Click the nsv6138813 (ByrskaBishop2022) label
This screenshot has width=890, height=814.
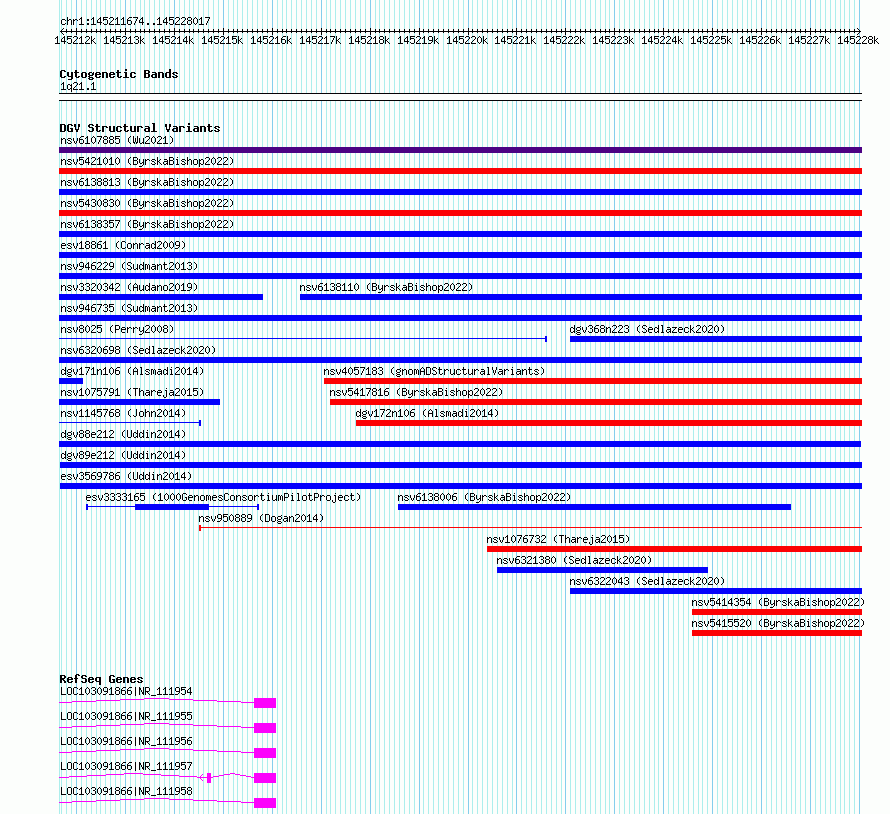click(147, 182)
